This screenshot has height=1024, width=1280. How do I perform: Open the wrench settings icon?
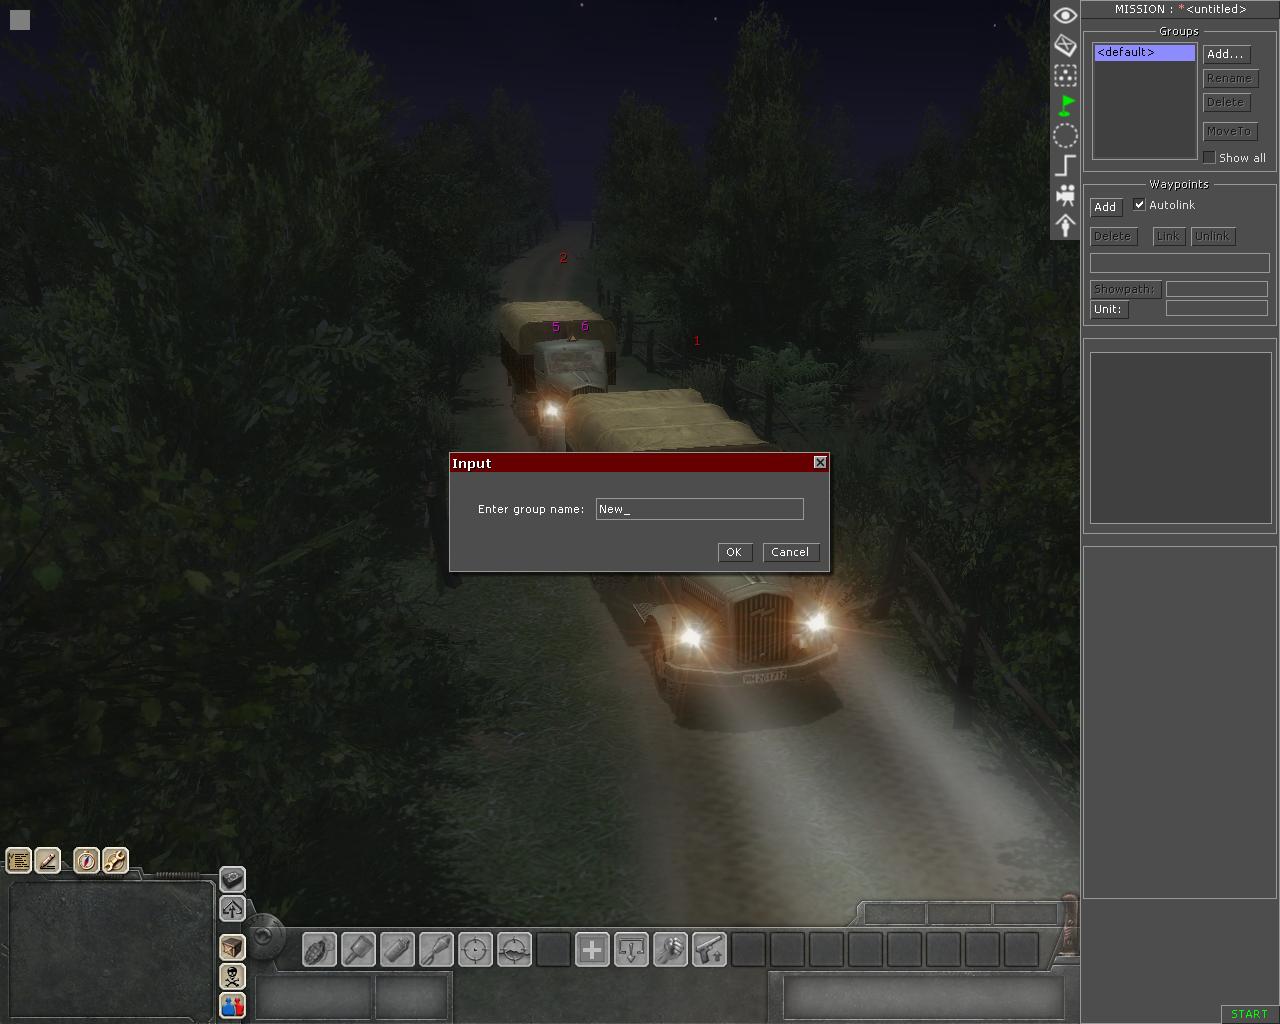115,860
